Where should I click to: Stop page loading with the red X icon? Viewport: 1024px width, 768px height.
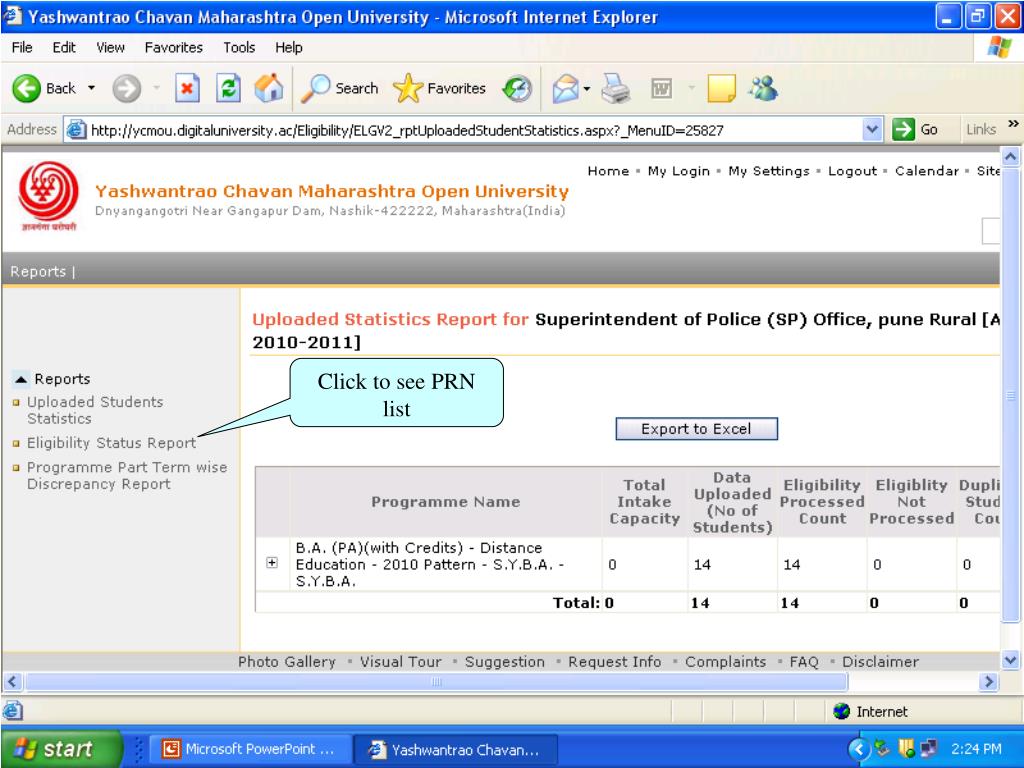click(187, 88)
